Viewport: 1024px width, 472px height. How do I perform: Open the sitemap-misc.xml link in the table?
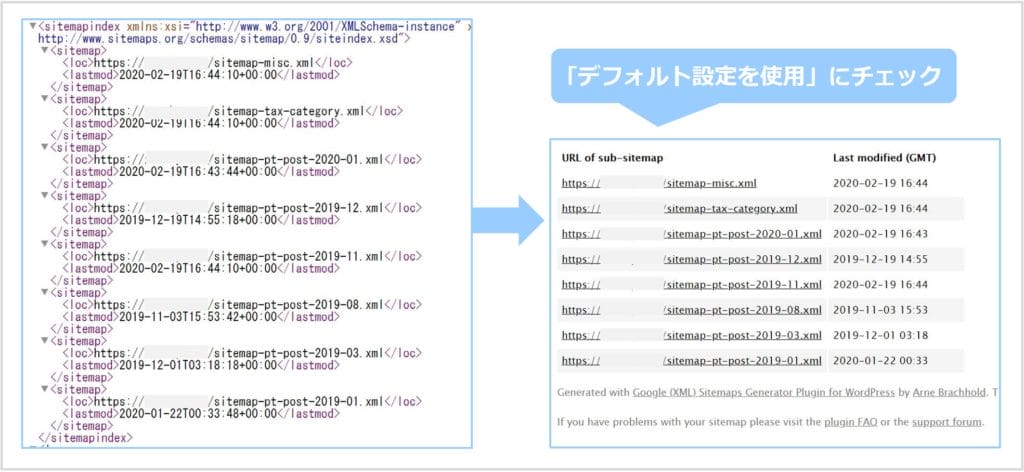[x=659, y=183]
